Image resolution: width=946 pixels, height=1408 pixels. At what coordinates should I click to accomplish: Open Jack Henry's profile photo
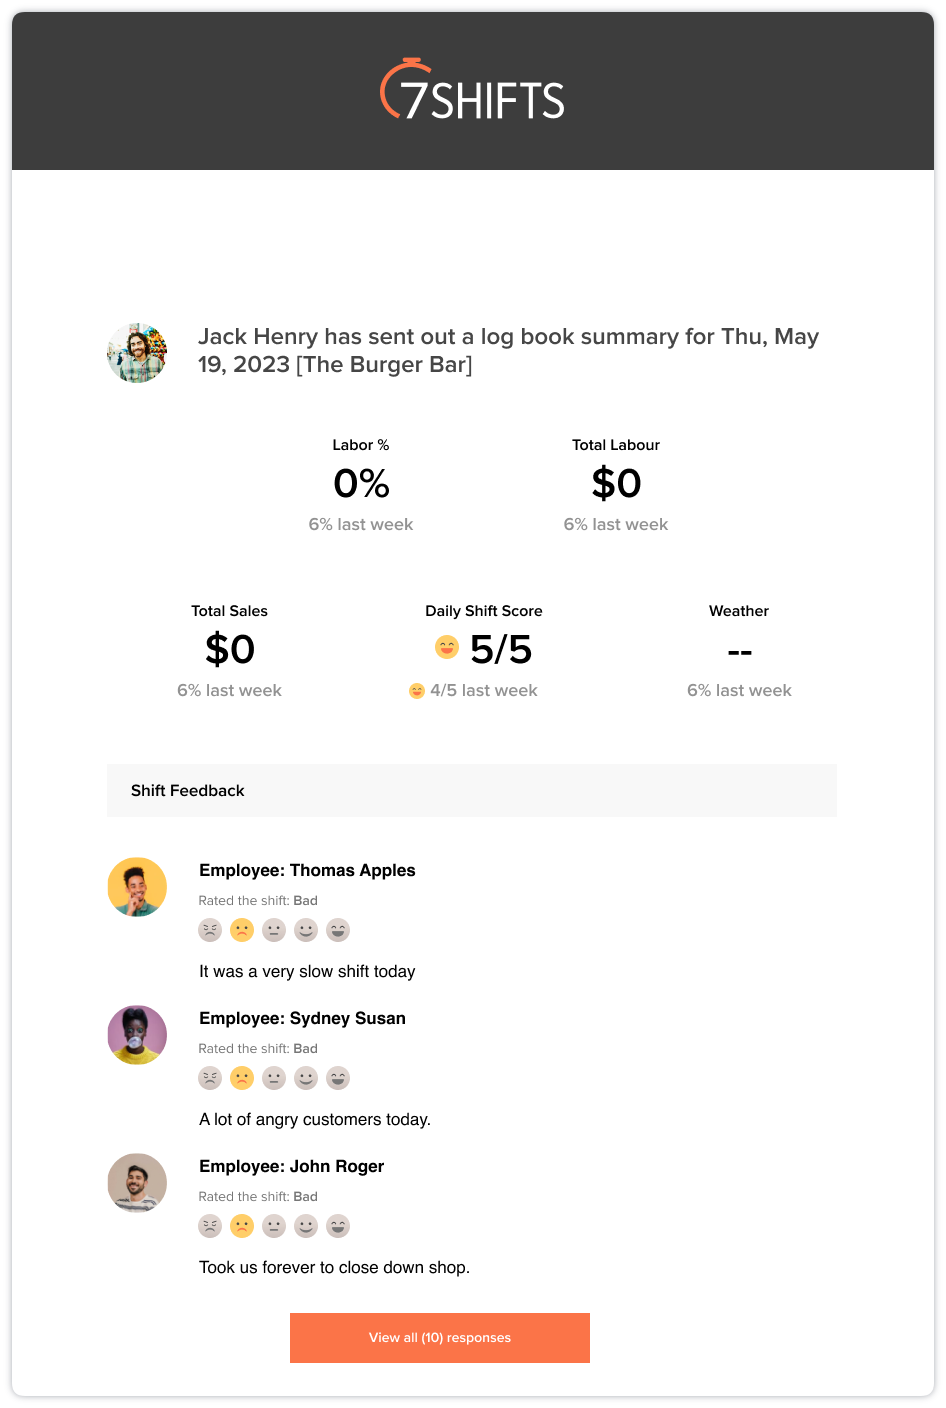[137, 353]
